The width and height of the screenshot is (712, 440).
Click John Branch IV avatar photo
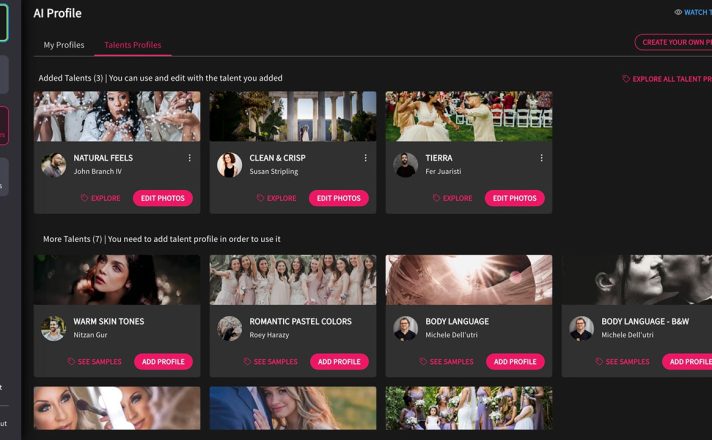coord(54,164)
